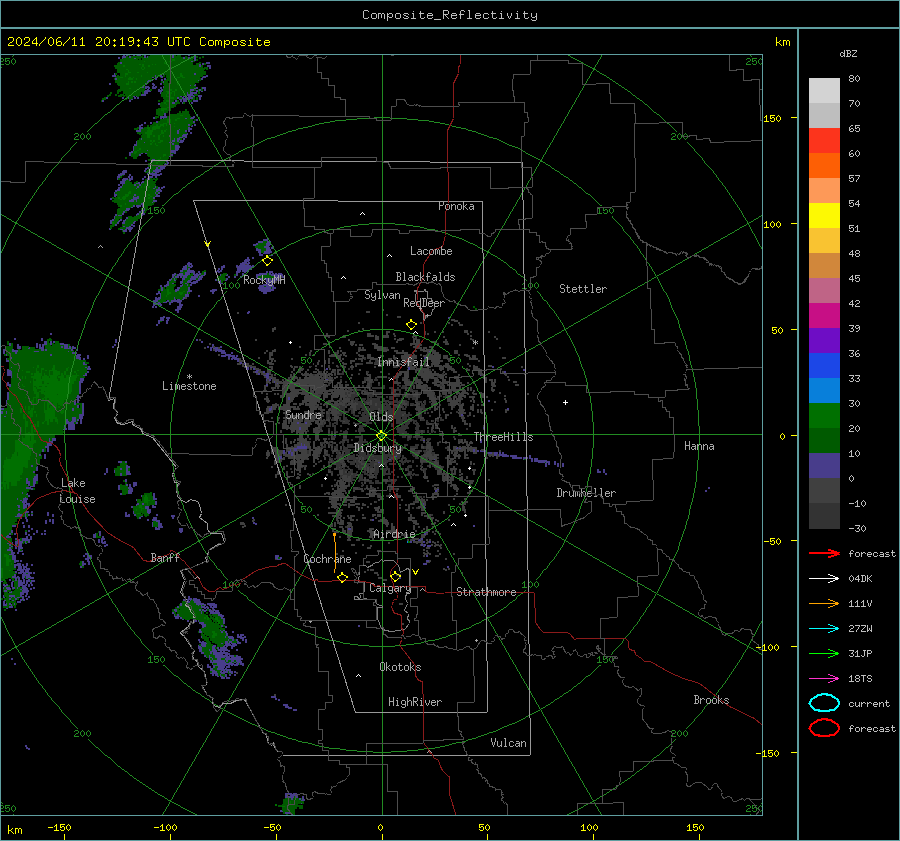Click the Stettler city label
The width and height of the screenshot is (900, 841).
point(583,289)
